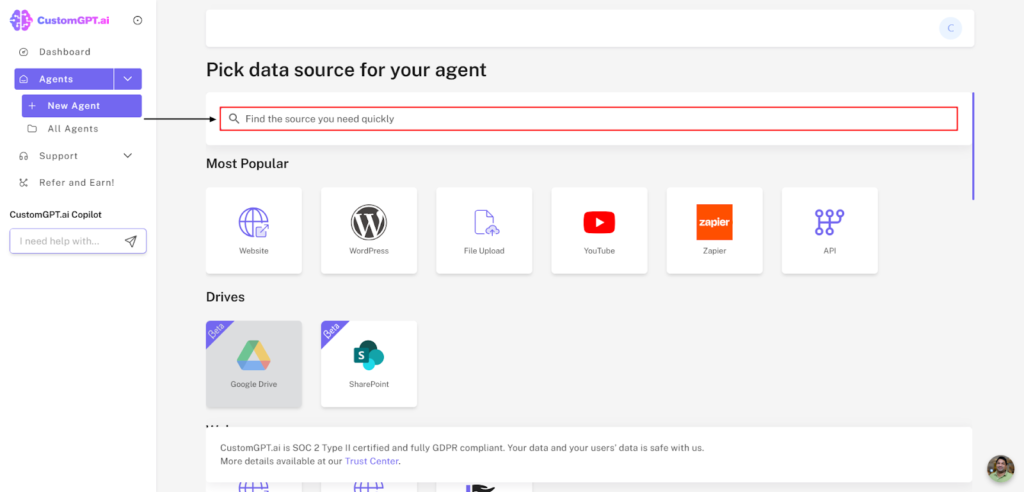The width and height of the screenshot is (1024, 492).
Task: Open the user avatar menu
Action: pyautogui.click(x=950, y=28)
